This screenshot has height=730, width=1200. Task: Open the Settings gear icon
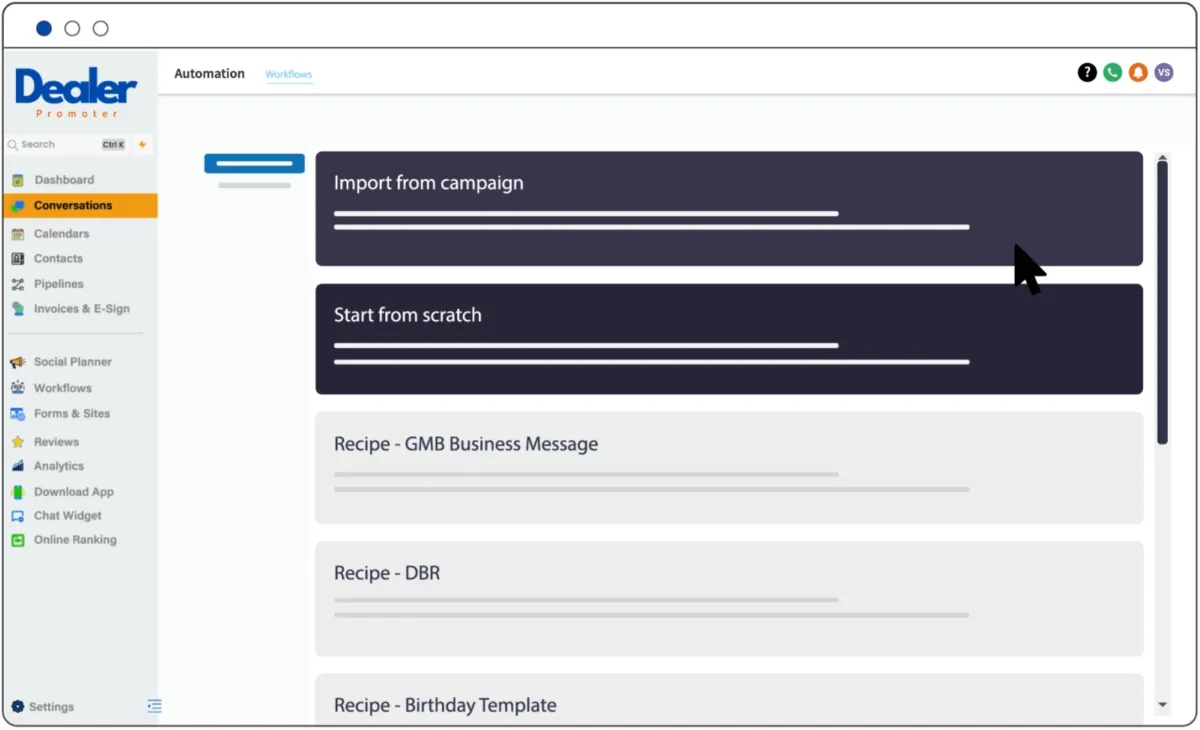(17, 707)
